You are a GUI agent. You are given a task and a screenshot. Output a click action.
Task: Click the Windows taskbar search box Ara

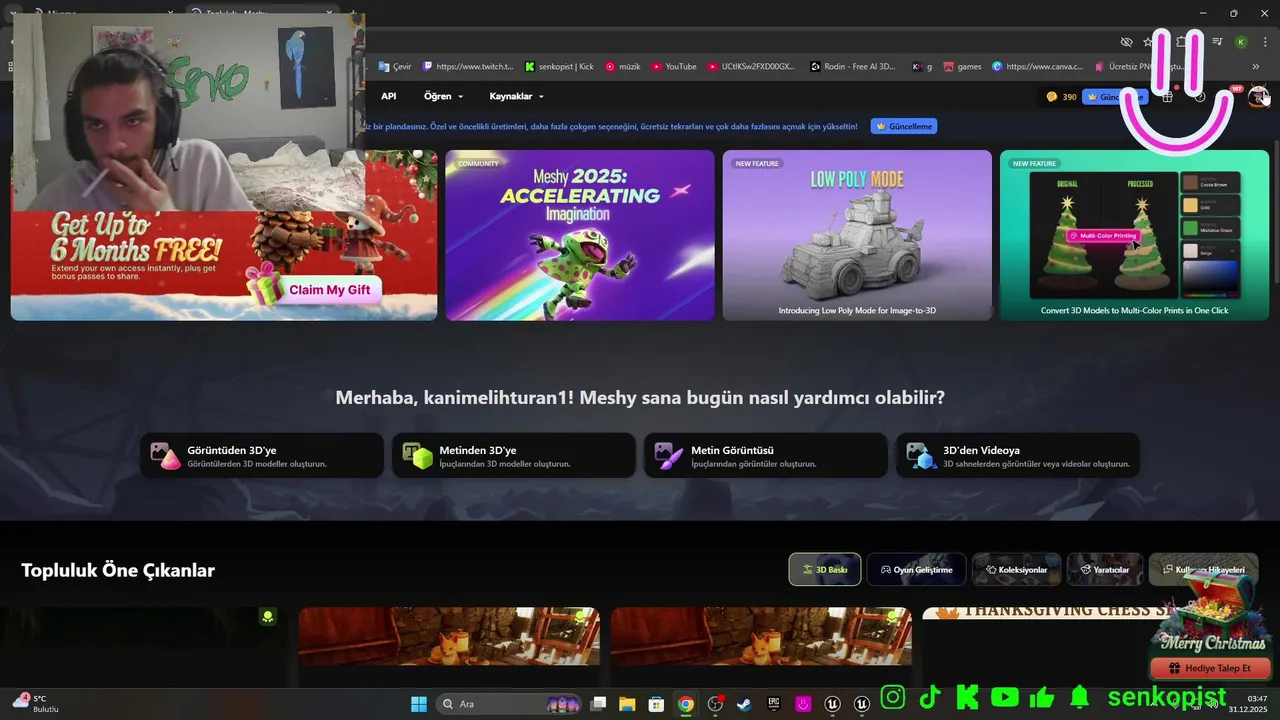[510, 704]
